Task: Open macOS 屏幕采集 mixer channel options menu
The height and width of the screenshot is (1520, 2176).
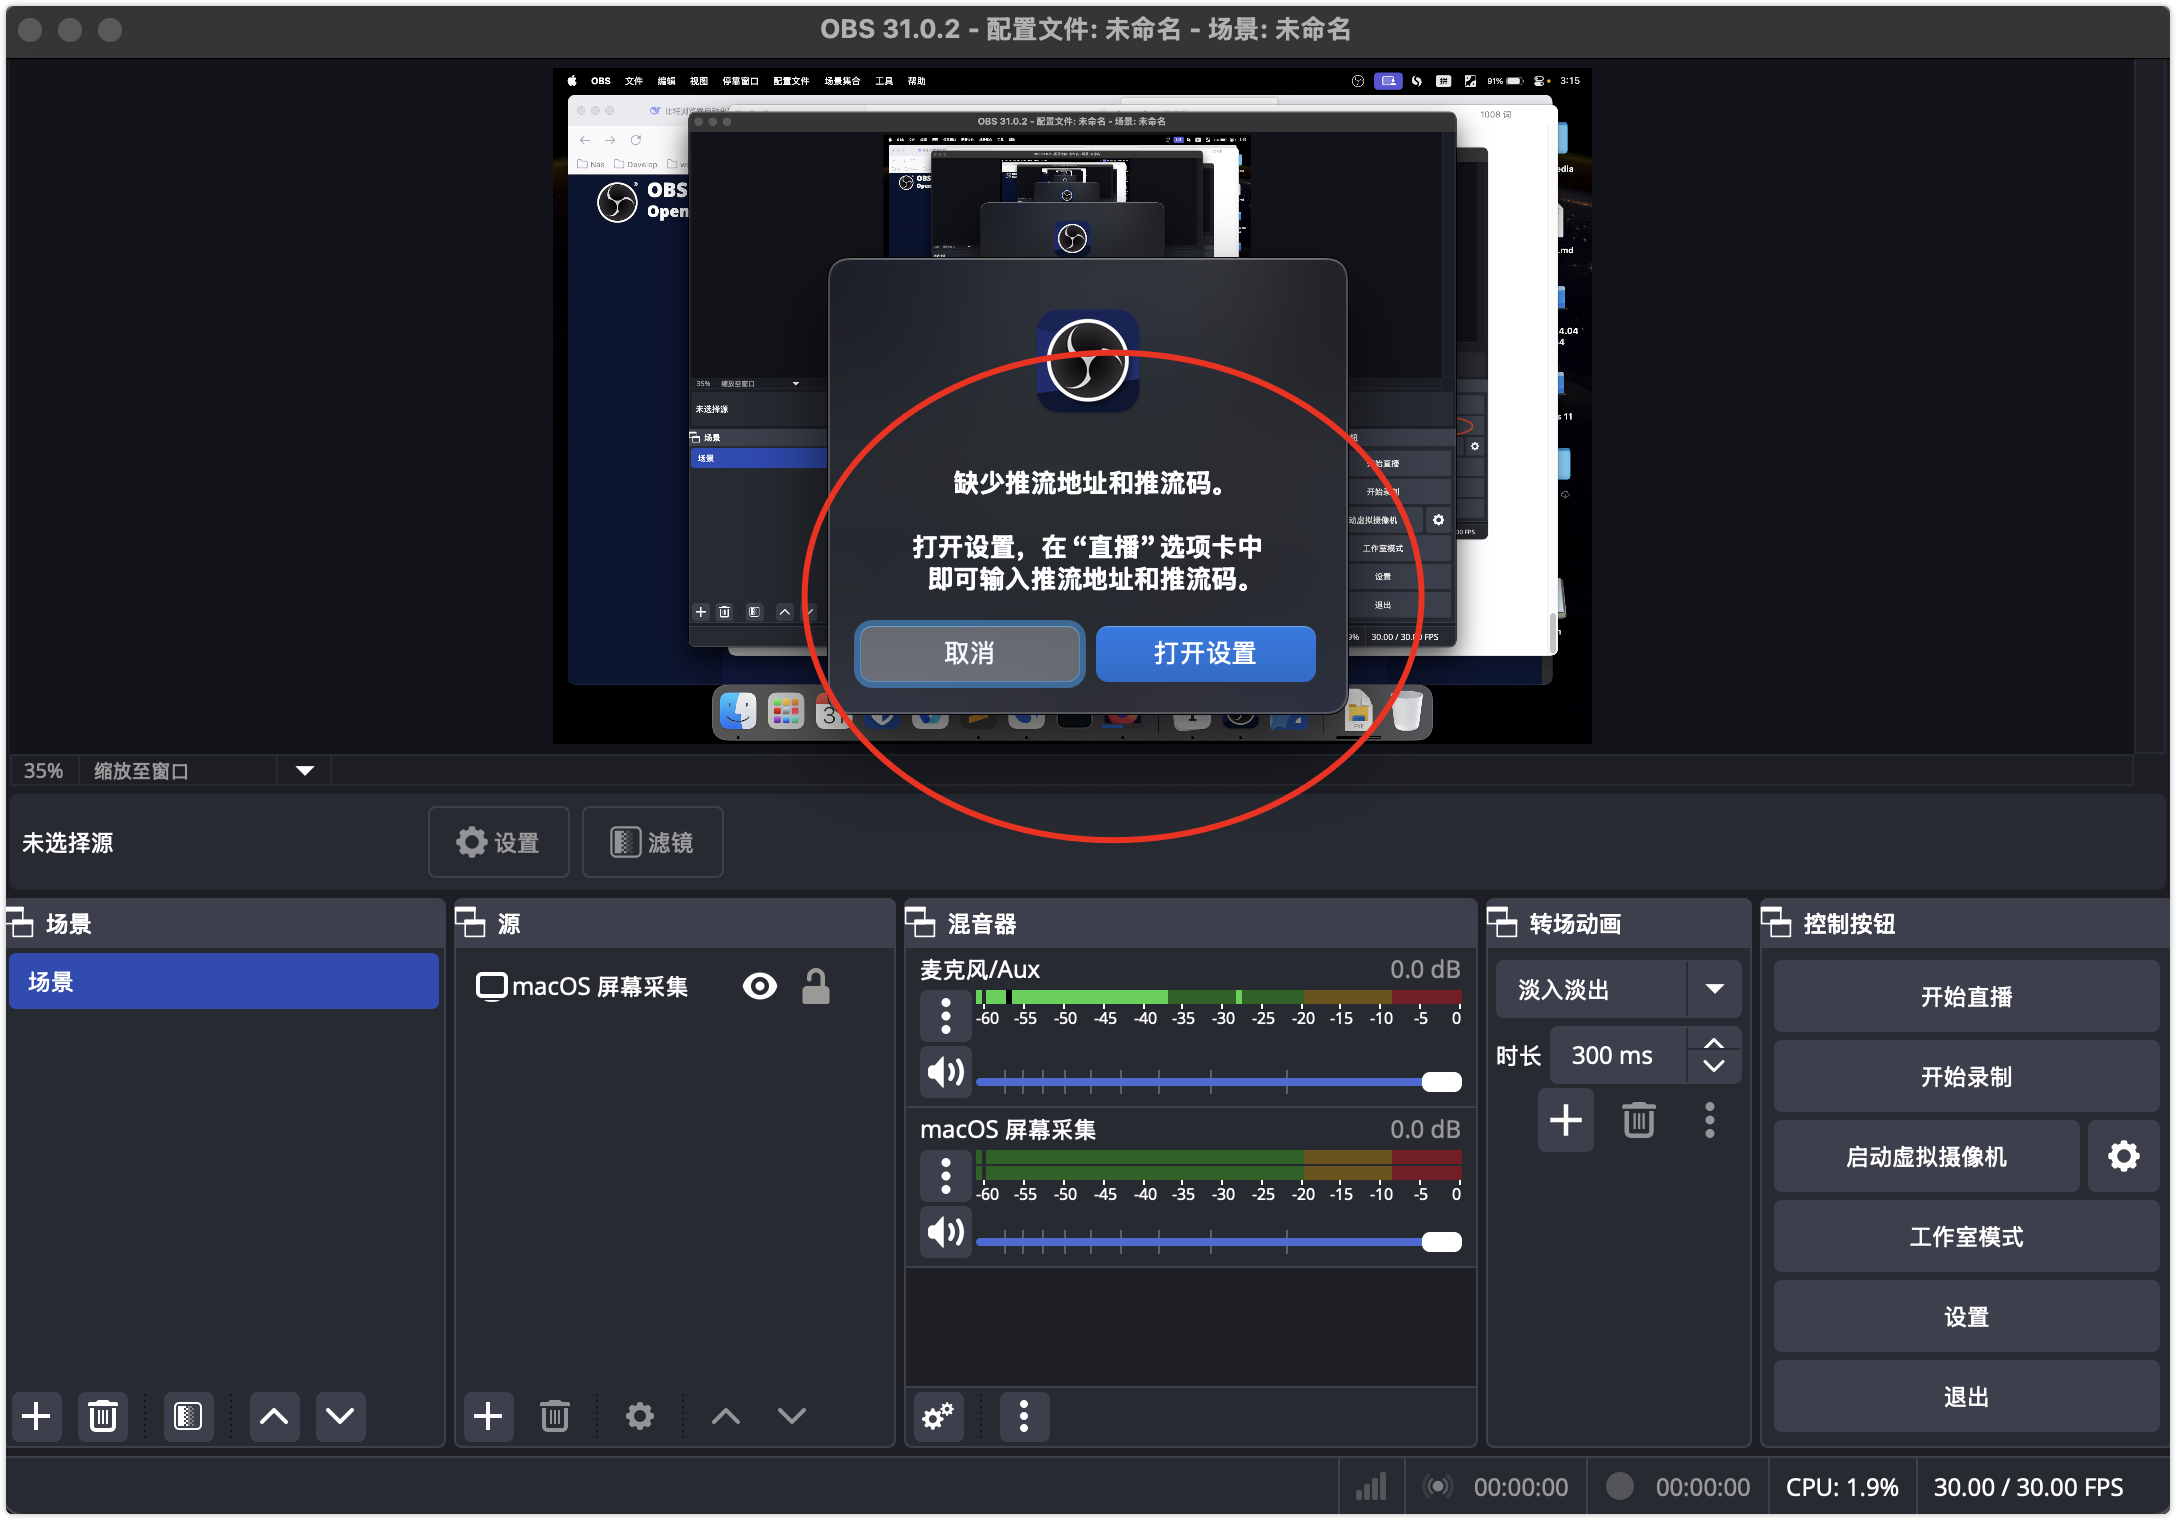Action: (x=946, y=1175)
